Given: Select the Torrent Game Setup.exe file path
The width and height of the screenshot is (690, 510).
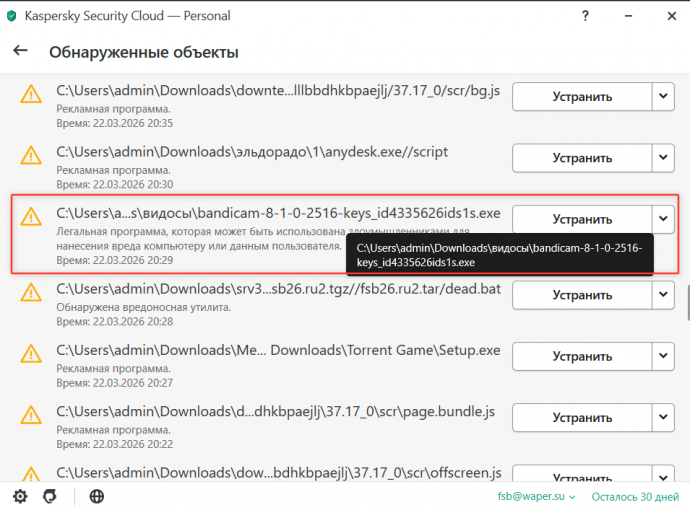Looking at the screenshot, I should (x=278, y=351).
